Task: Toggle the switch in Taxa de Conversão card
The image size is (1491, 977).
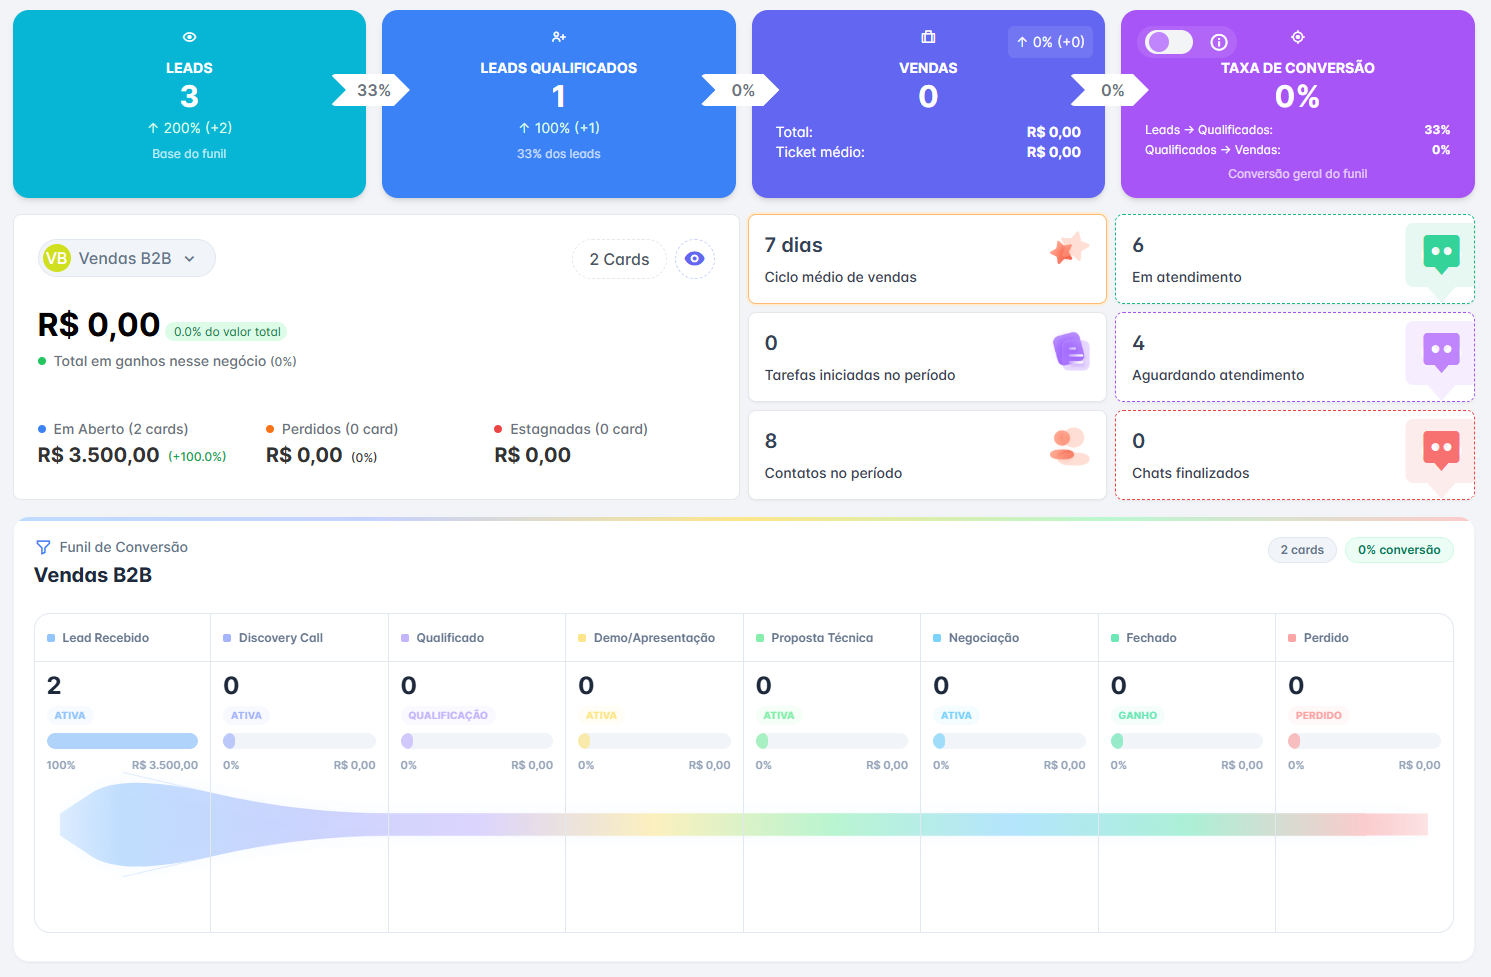Action: pos(1169,42)
